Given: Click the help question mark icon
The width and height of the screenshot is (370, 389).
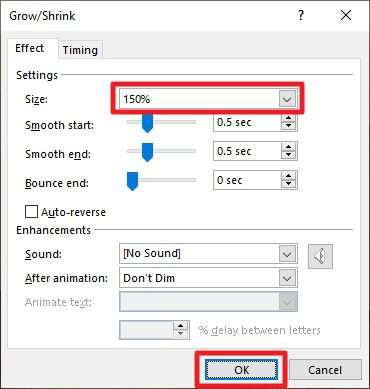Looking at the screenshot, I should (301, 15).
